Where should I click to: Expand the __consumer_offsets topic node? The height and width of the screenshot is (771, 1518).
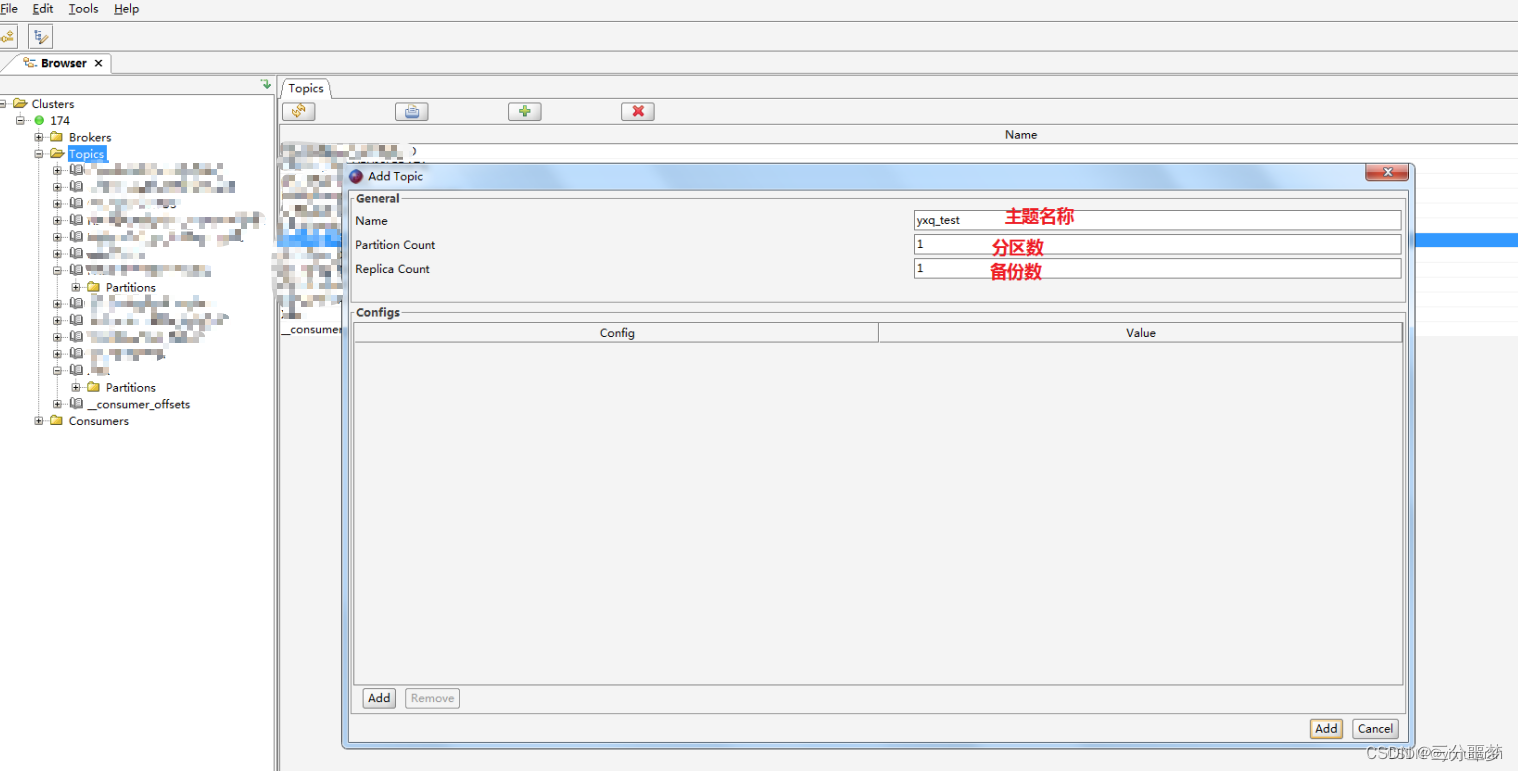[58, 404]
